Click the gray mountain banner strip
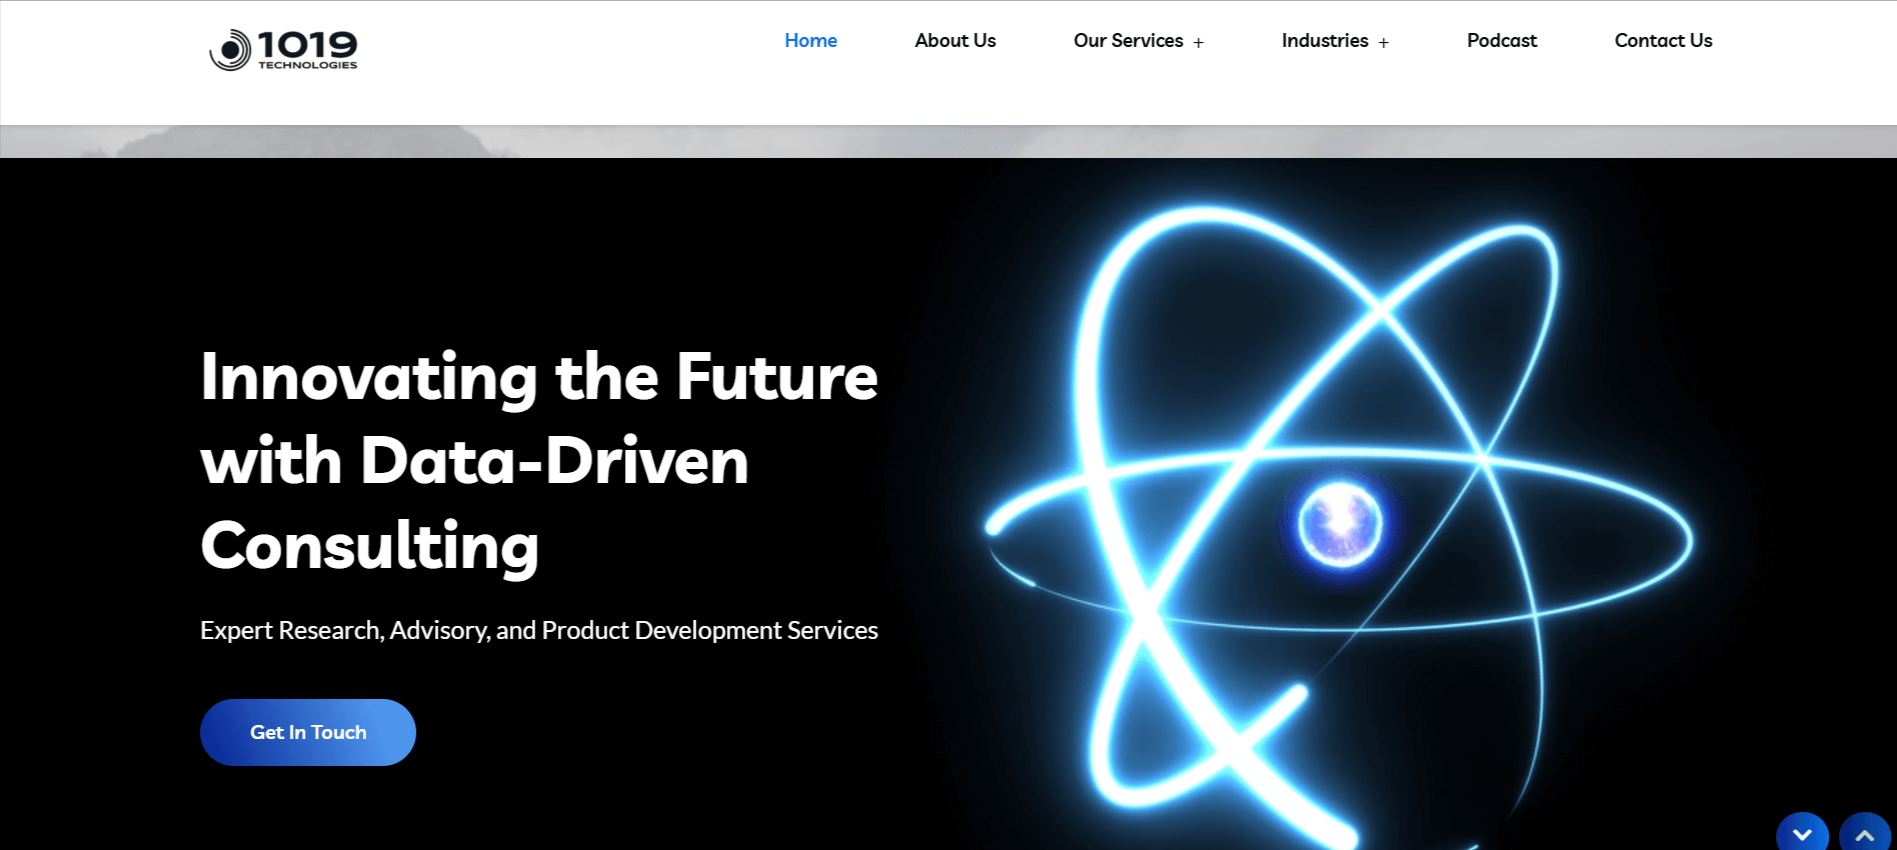This screenshot has width=1897, height=850. click(x=948, y=141)
